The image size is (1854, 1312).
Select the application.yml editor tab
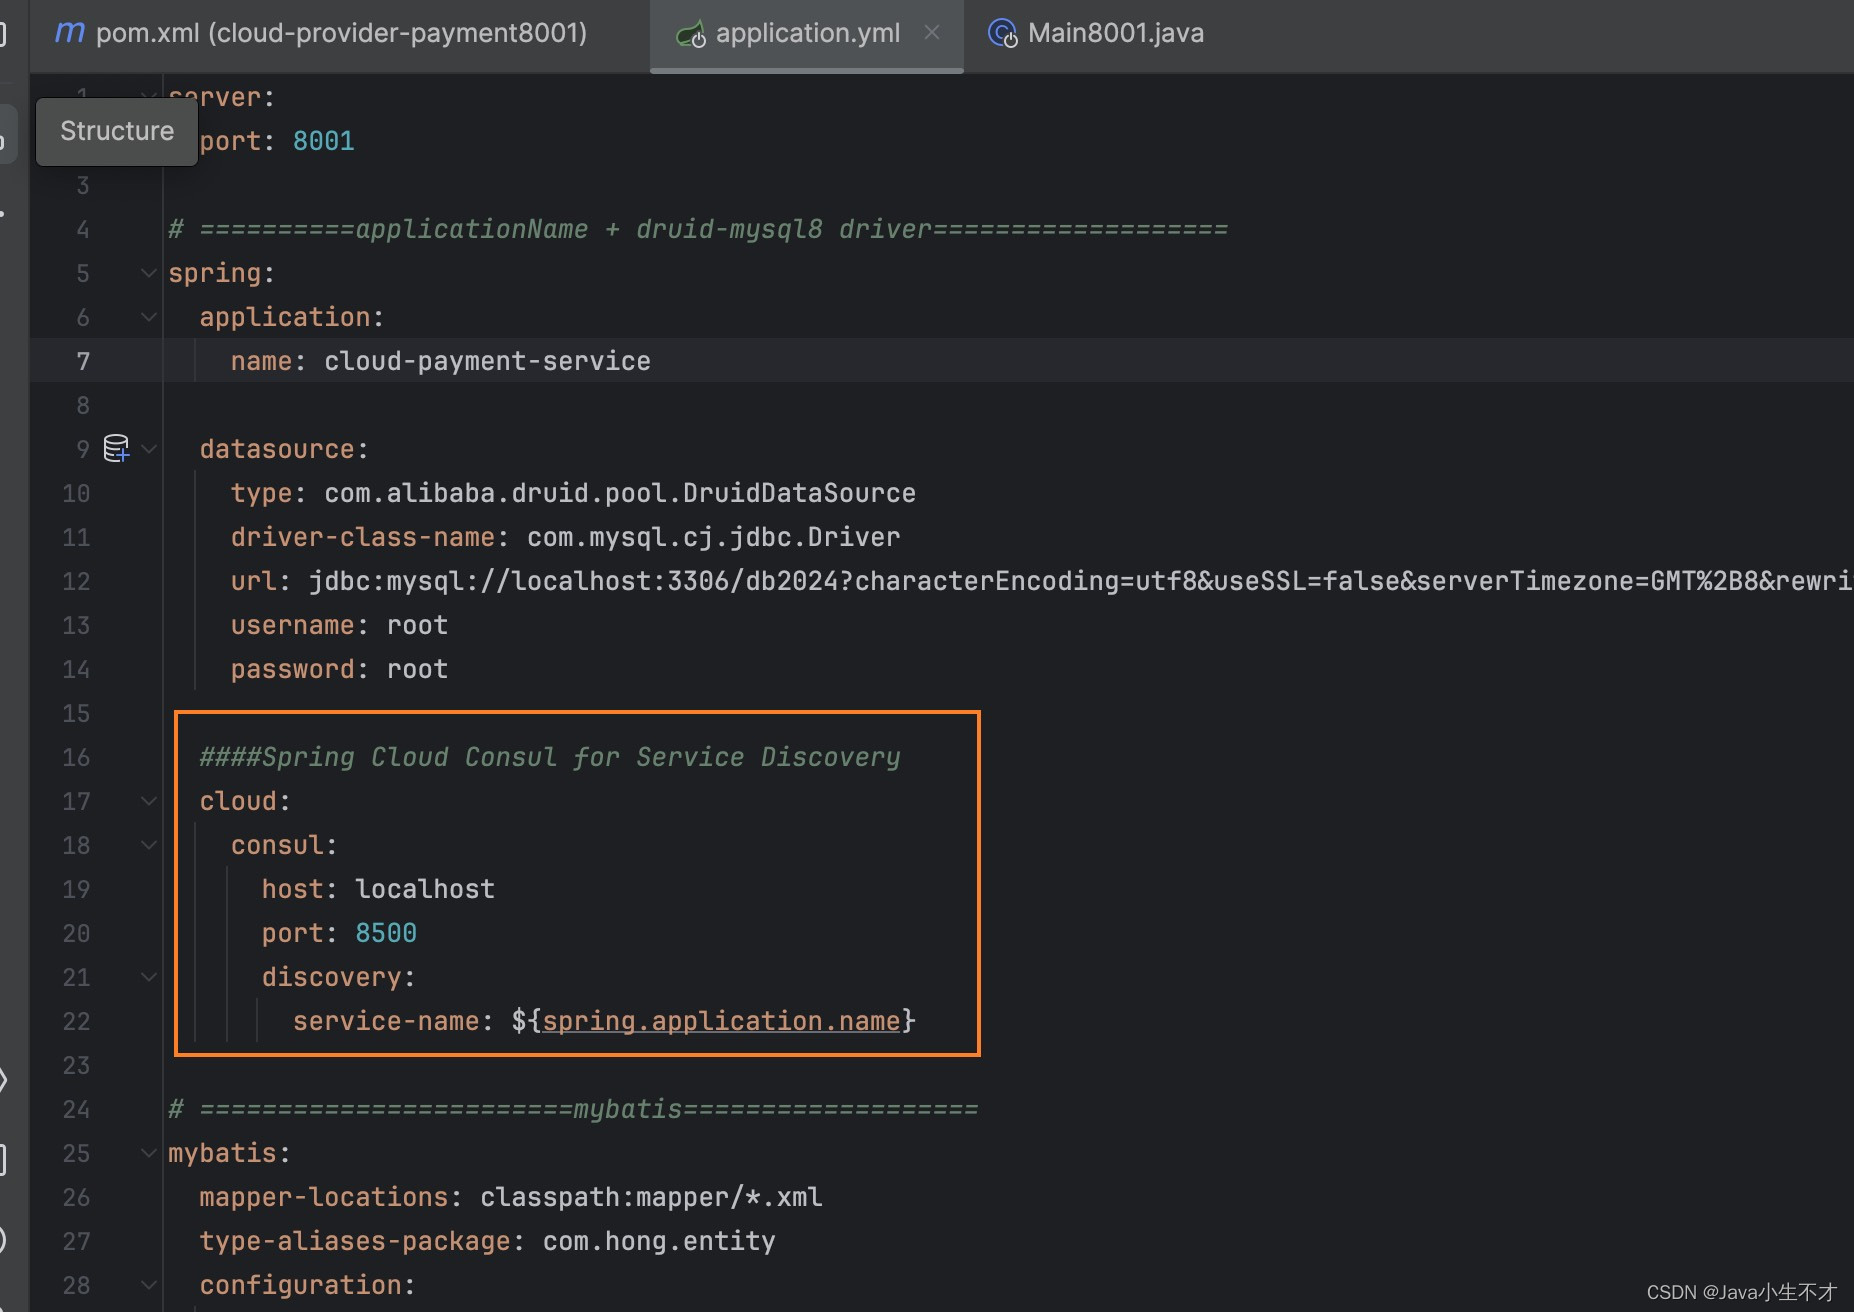click(806, 33)
